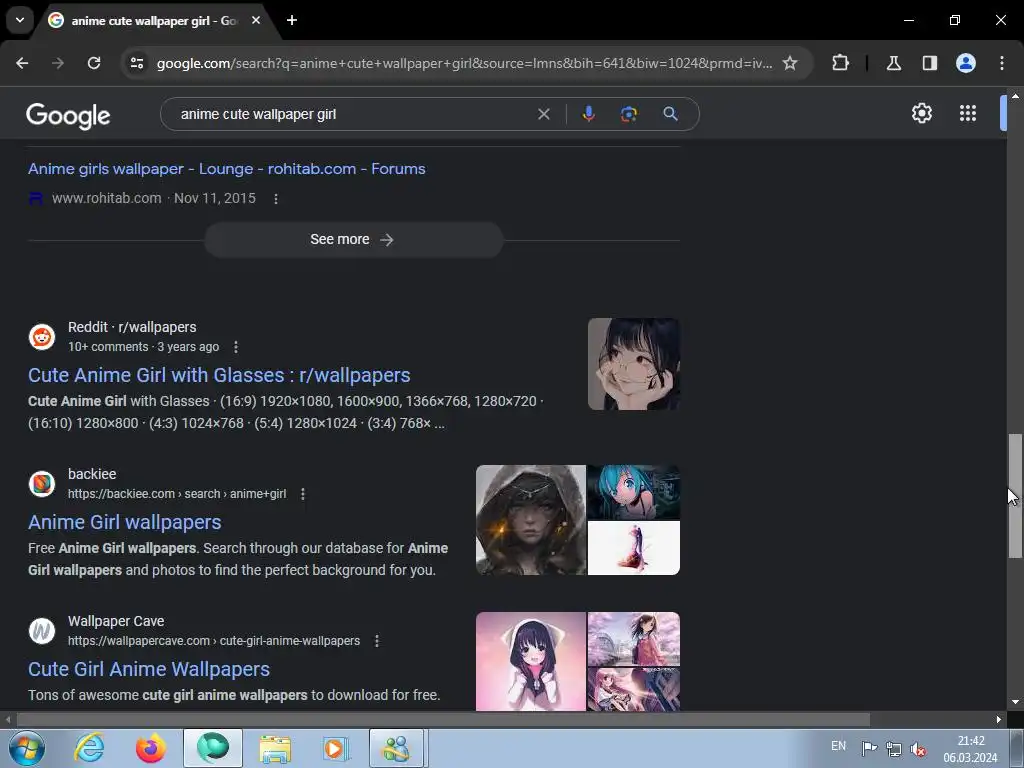
Task: Click the address bar URL
Action: pos(464,63)
